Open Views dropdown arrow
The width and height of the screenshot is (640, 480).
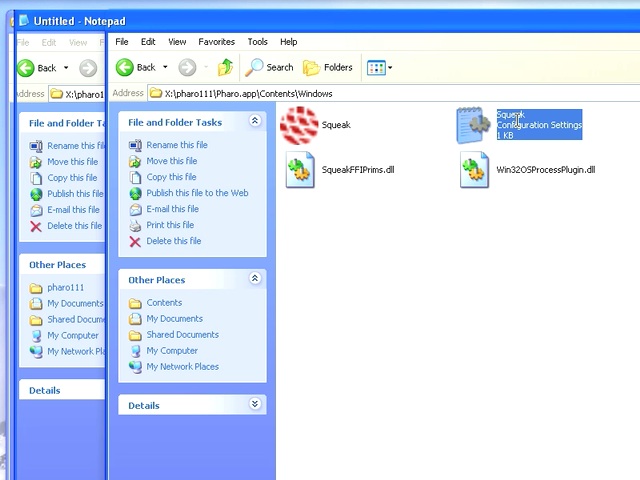pos(390,68)
